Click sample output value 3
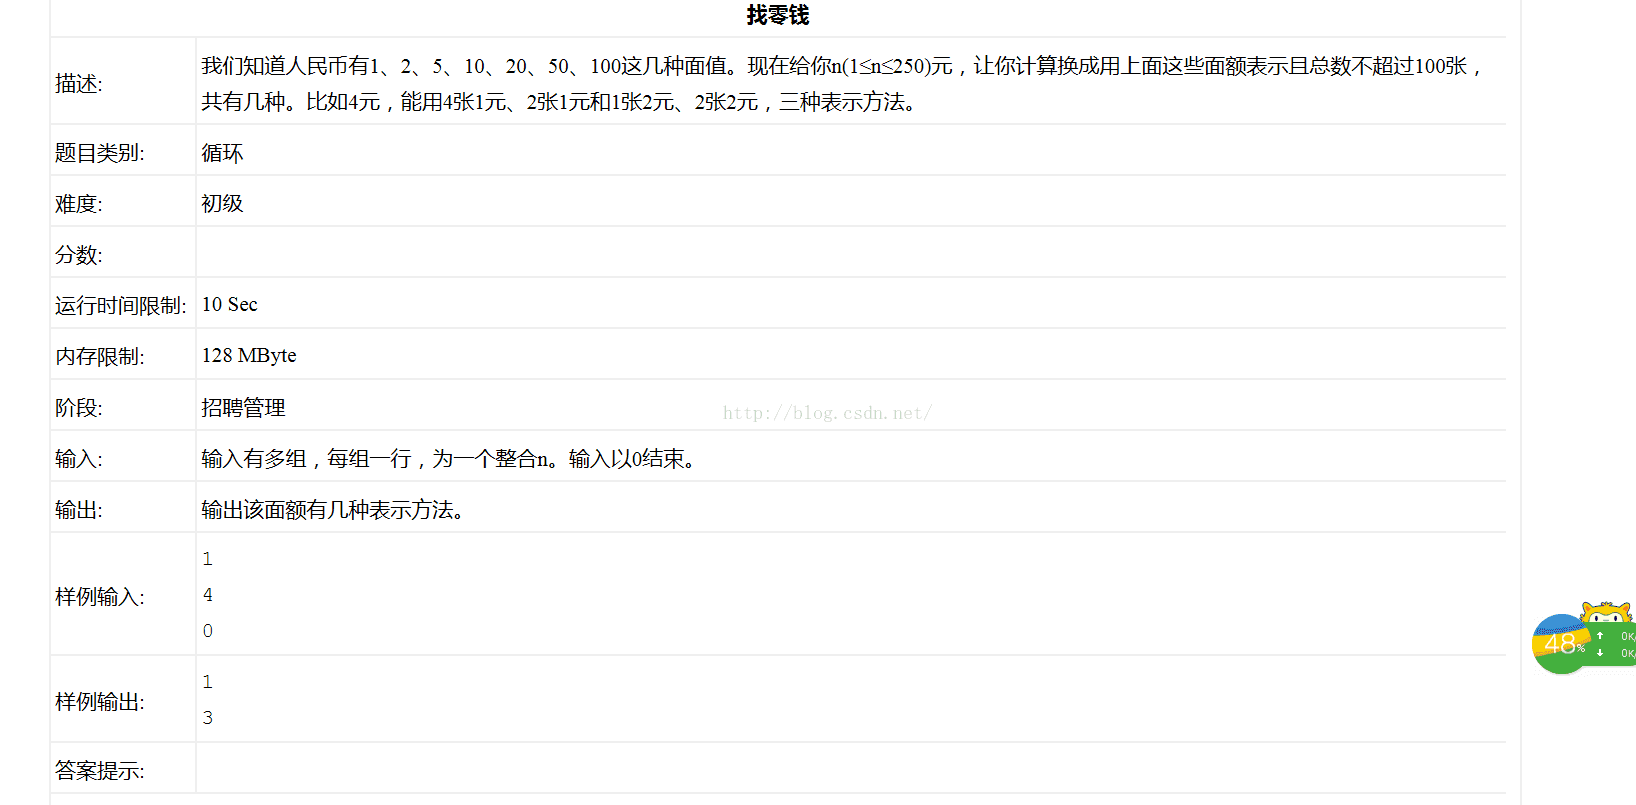The height and width of the screenshot is (805, 1636). pos(207,718)
